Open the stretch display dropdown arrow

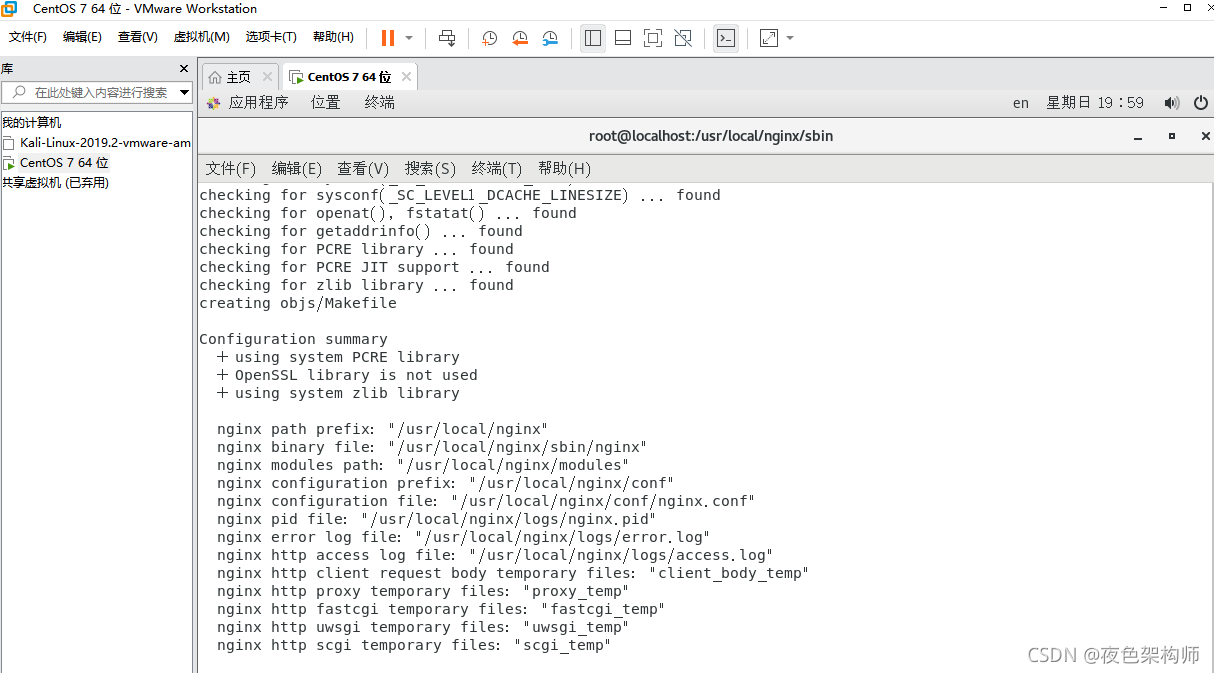(x=790, y=38)
